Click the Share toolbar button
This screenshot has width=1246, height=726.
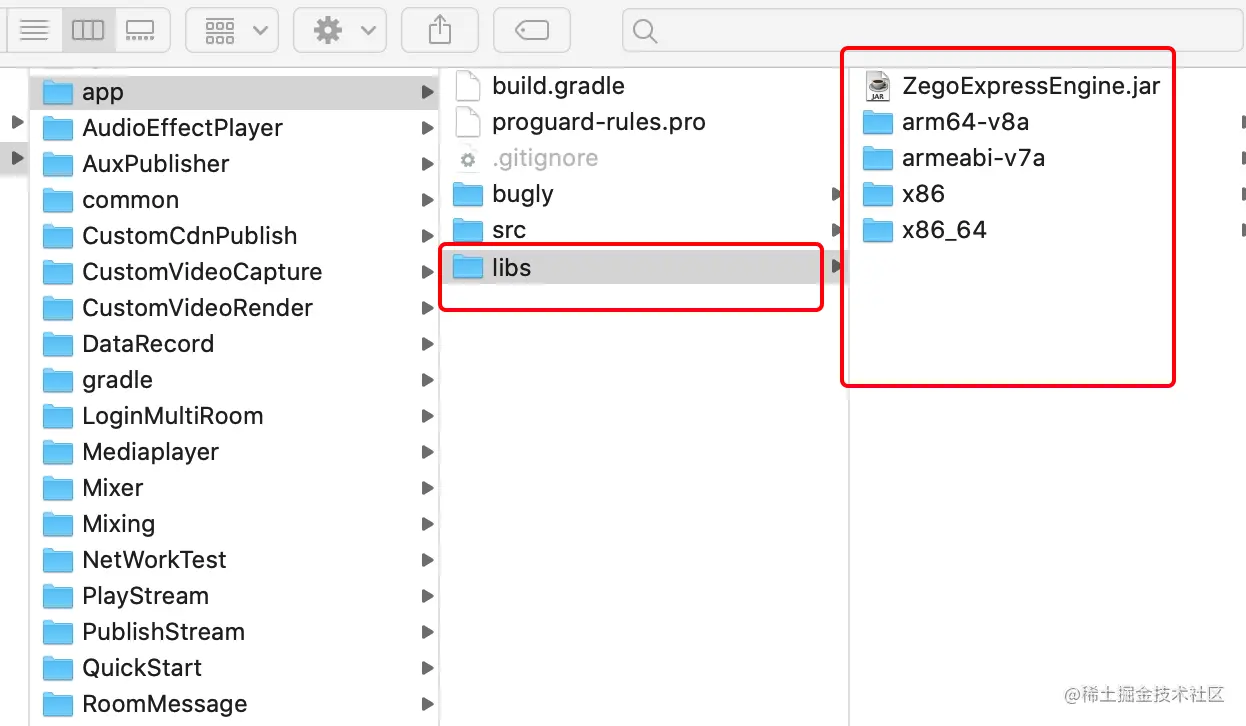[x=440, y=30]
